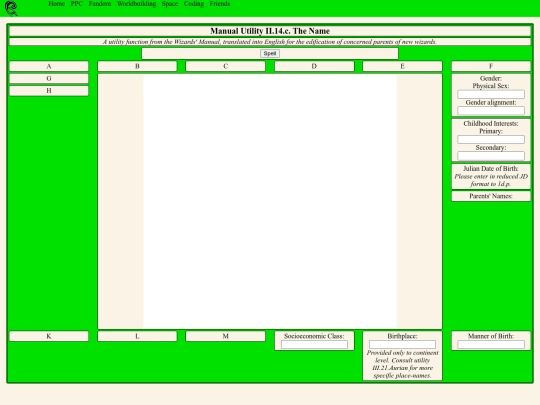This screenshot has width=540, height=405.
Task: Select the box labeled M
Action: [x=226, y=336]
